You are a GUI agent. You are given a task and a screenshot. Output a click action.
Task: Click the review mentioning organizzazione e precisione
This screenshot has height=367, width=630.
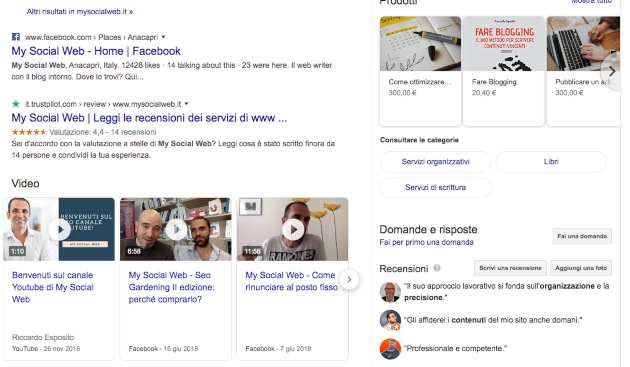click(507, 292)
